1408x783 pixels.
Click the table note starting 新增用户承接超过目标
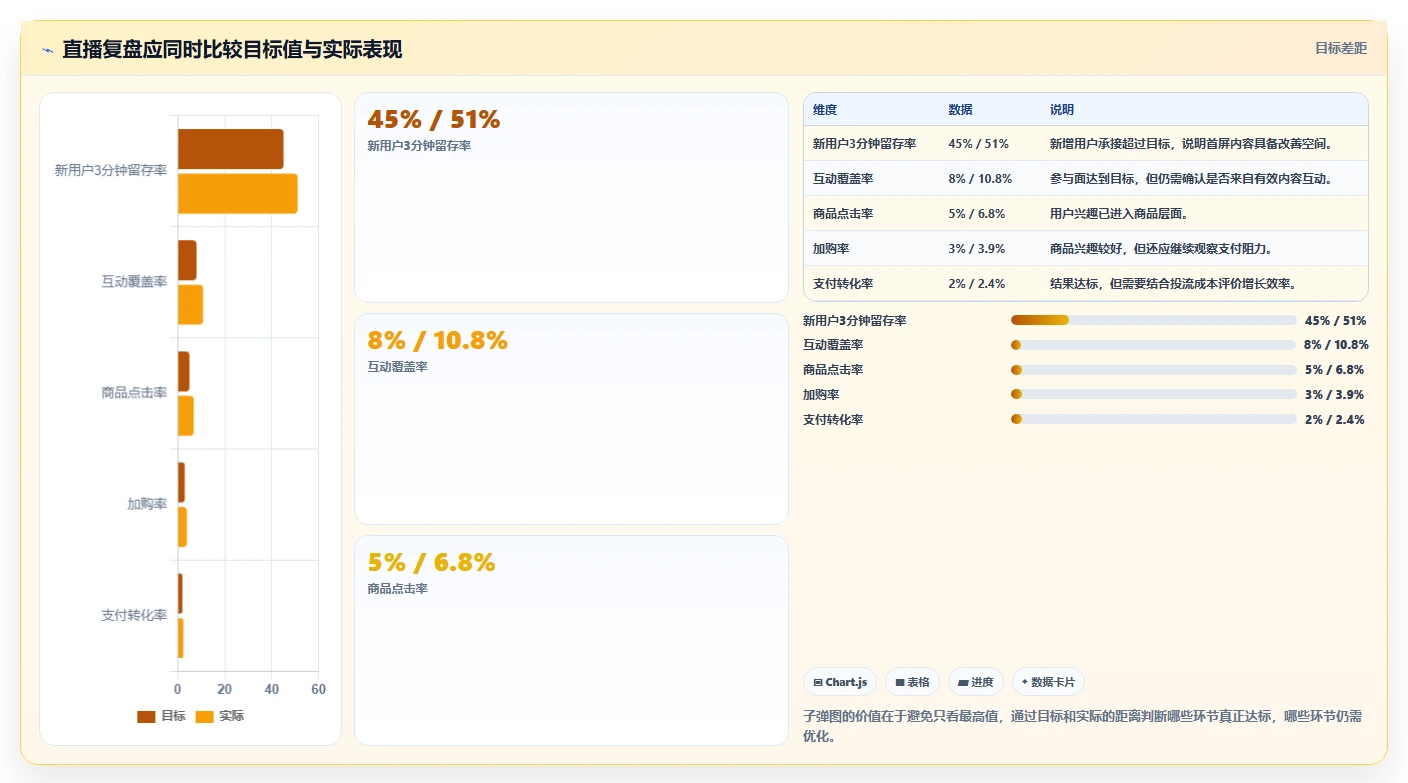[x=1191, y=144]
